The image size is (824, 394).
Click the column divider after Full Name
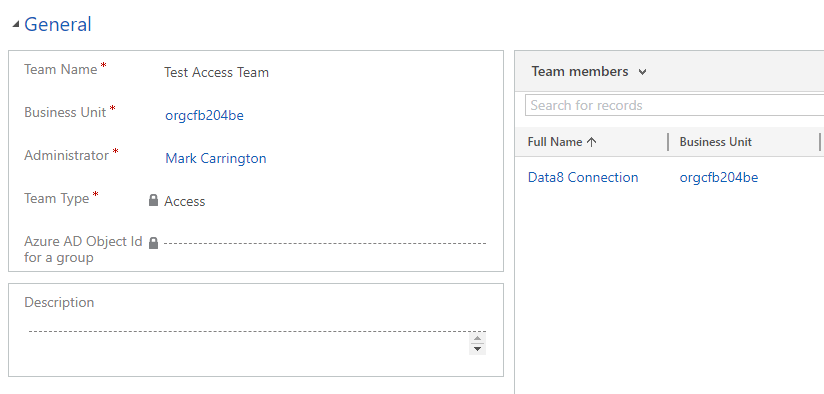(668, 142)
